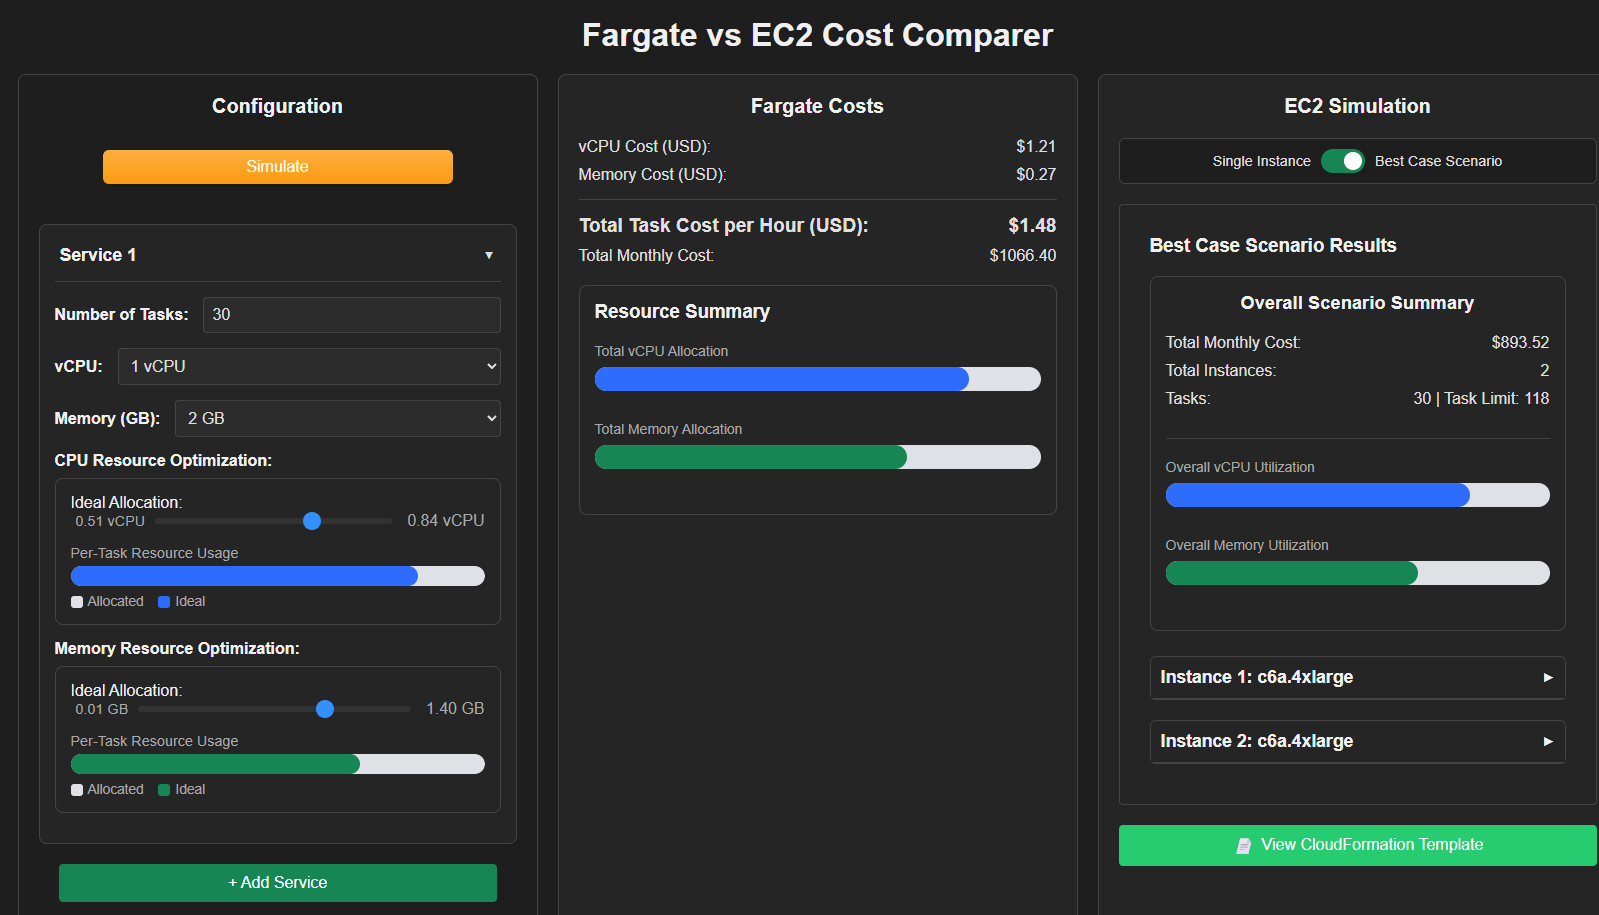Toggle Single Instance / Best Case switch
The width and height of the screenshot is (1599, 915).
point(1342,161)
